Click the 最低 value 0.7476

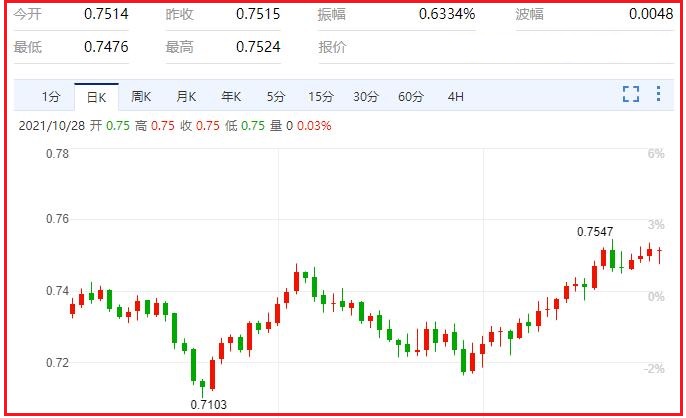[106, 47]
